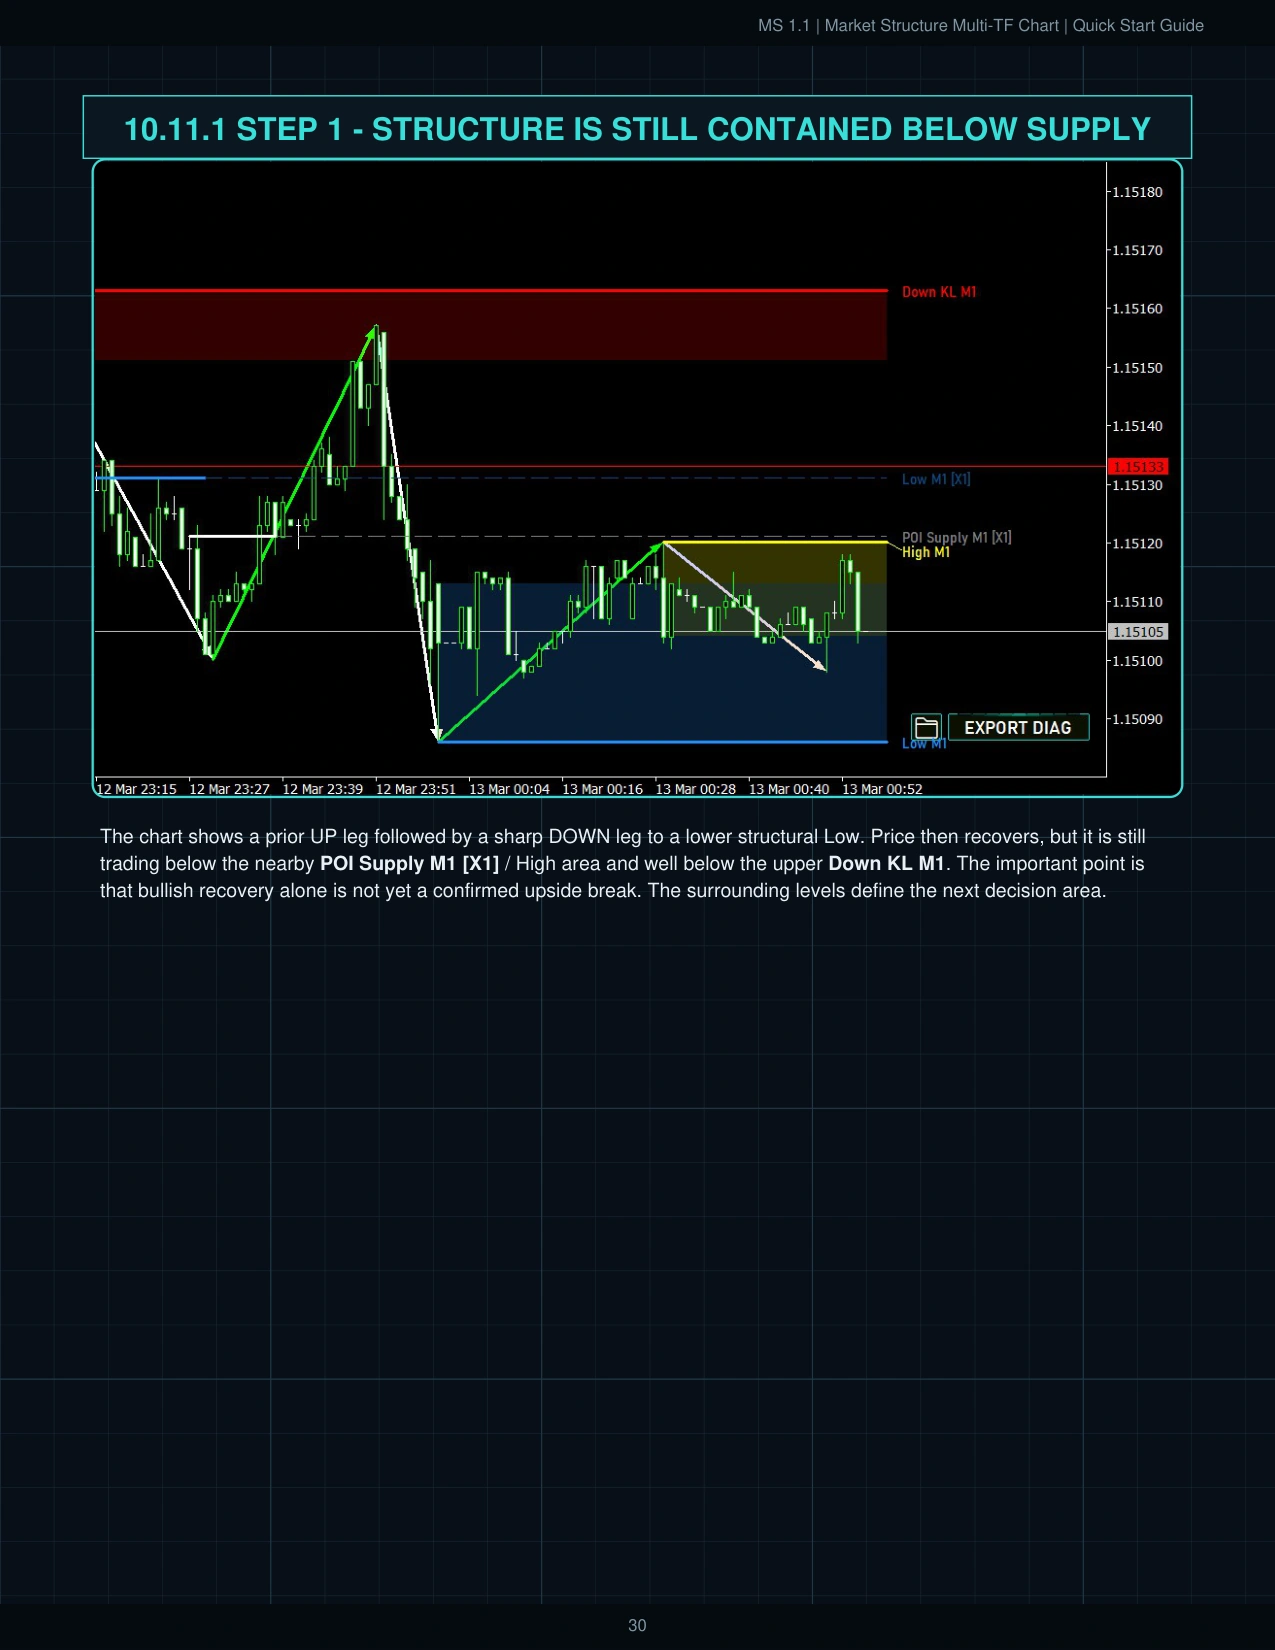Click the 1.15180 price scale value

click(1138, 192)
